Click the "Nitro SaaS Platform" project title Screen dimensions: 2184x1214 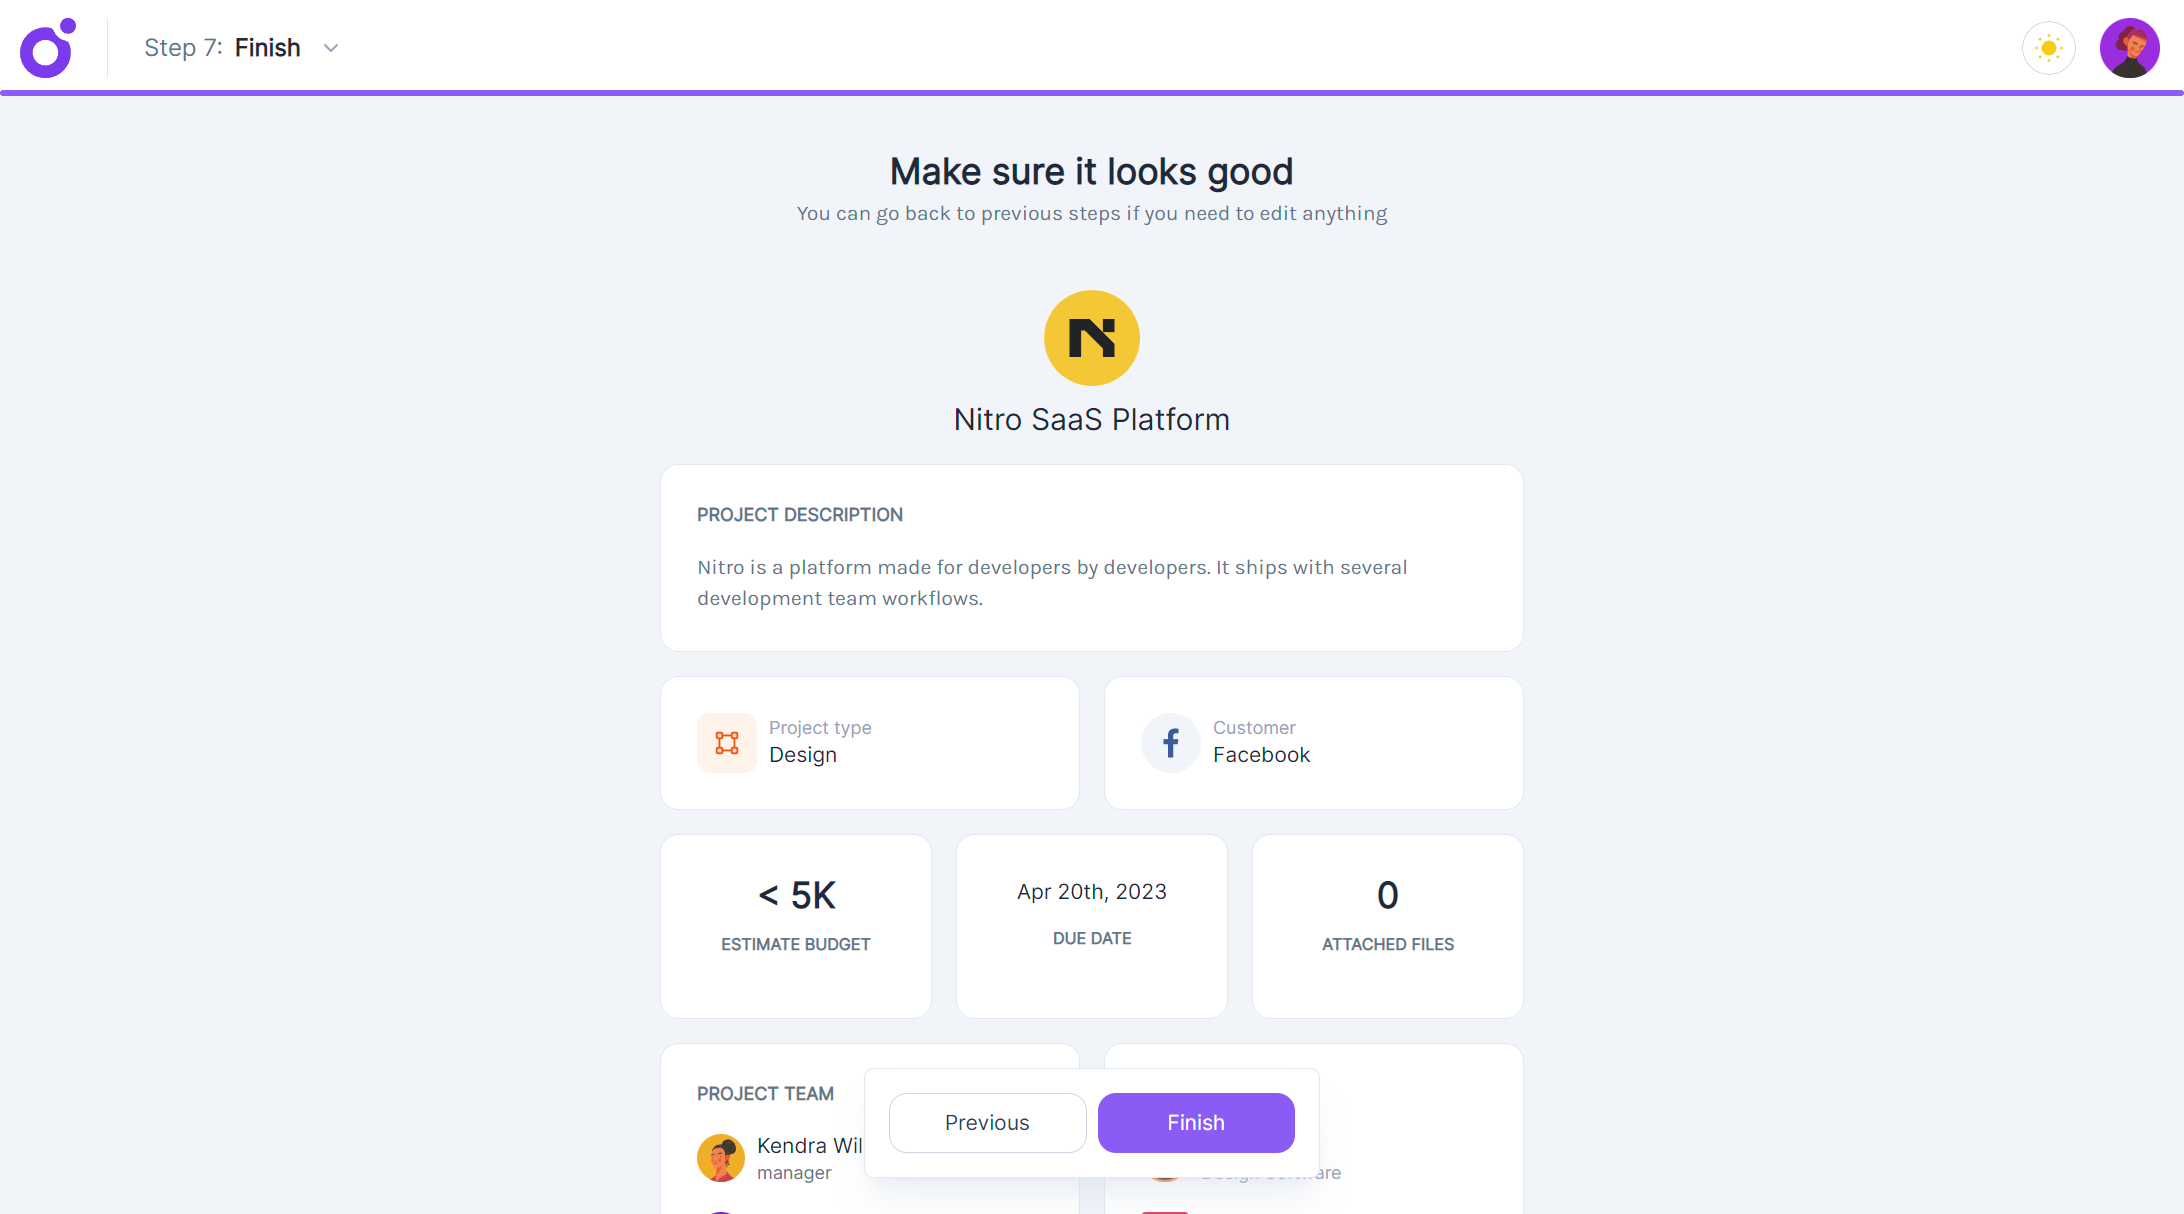click(x=1091, y=420)
